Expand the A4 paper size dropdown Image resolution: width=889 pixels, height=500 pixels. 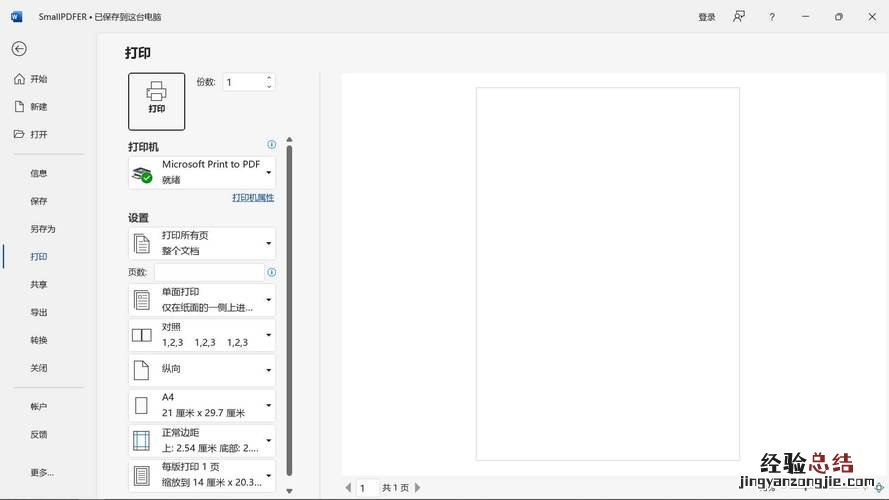[x=202, y=405]
